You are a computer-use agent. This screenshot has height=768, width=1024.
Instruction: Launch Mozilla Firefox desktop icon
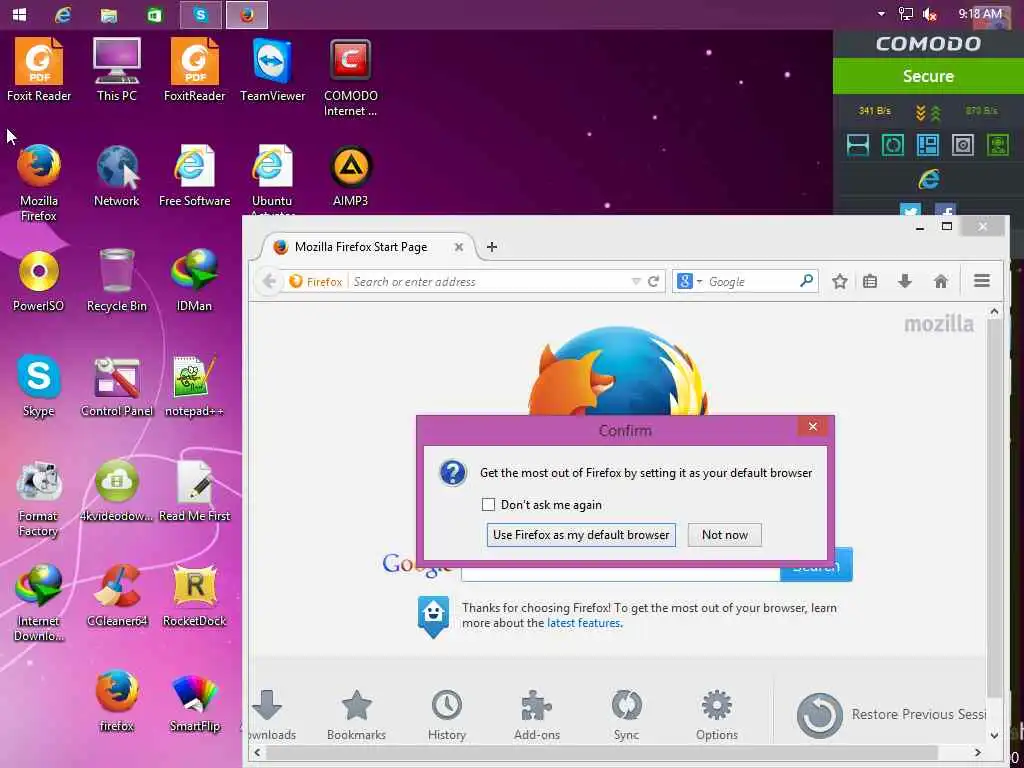[x=39, y=182]
